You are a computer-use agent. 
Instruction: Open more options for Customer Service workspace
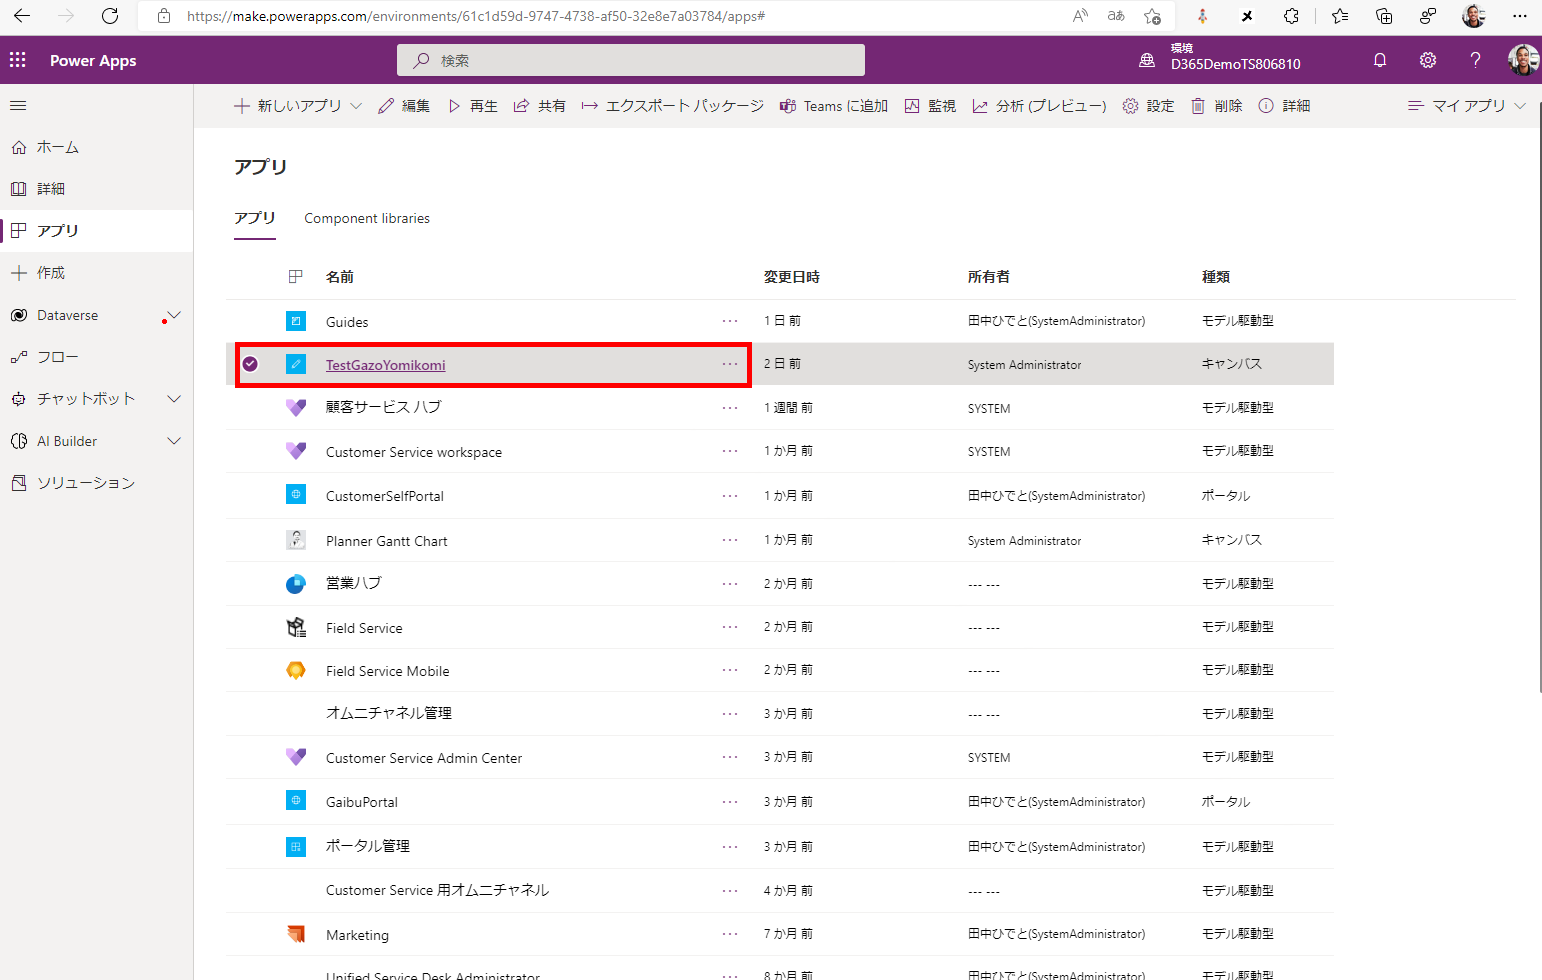(x=730, y=451)
